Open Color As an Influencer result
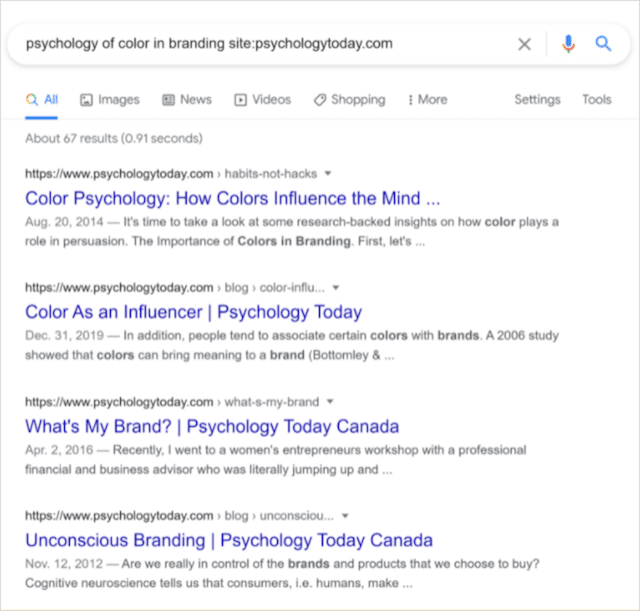This screenshot has width=640, height=611. tap(193, 313)
